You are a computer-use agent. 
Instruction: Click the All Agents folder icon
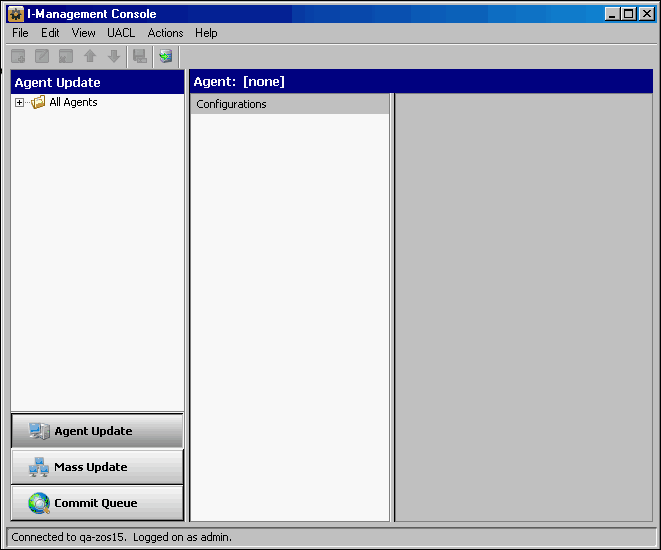point(39,102)
